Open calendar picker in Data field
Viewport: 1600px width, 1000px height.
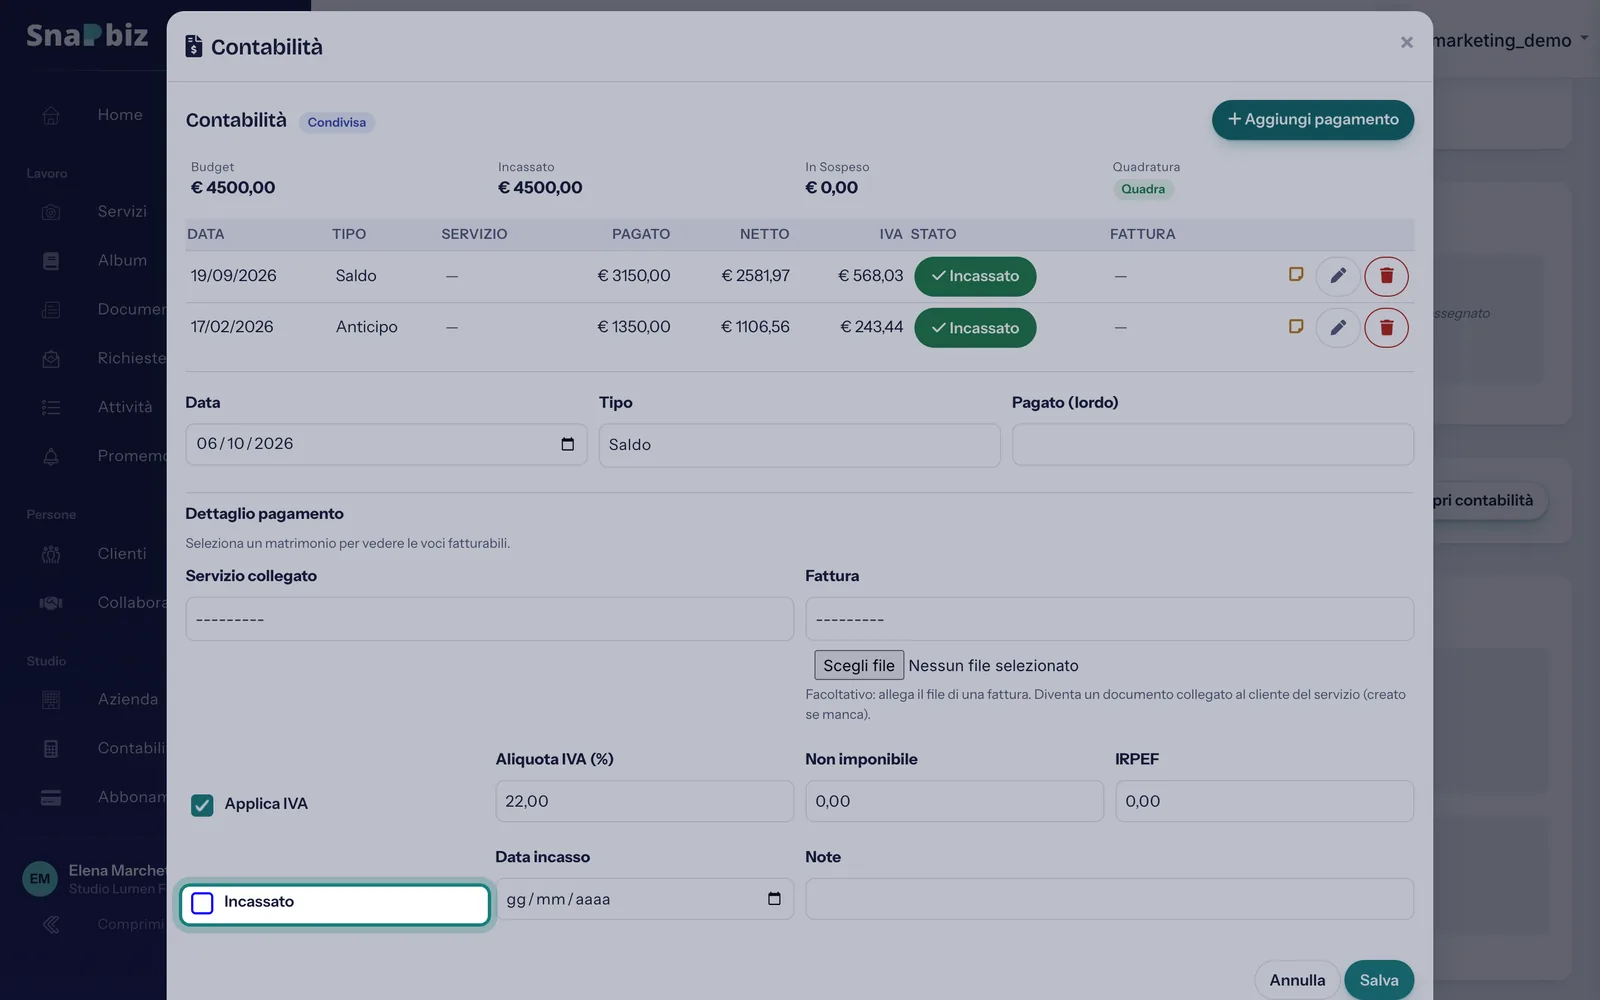coord(568,444)
